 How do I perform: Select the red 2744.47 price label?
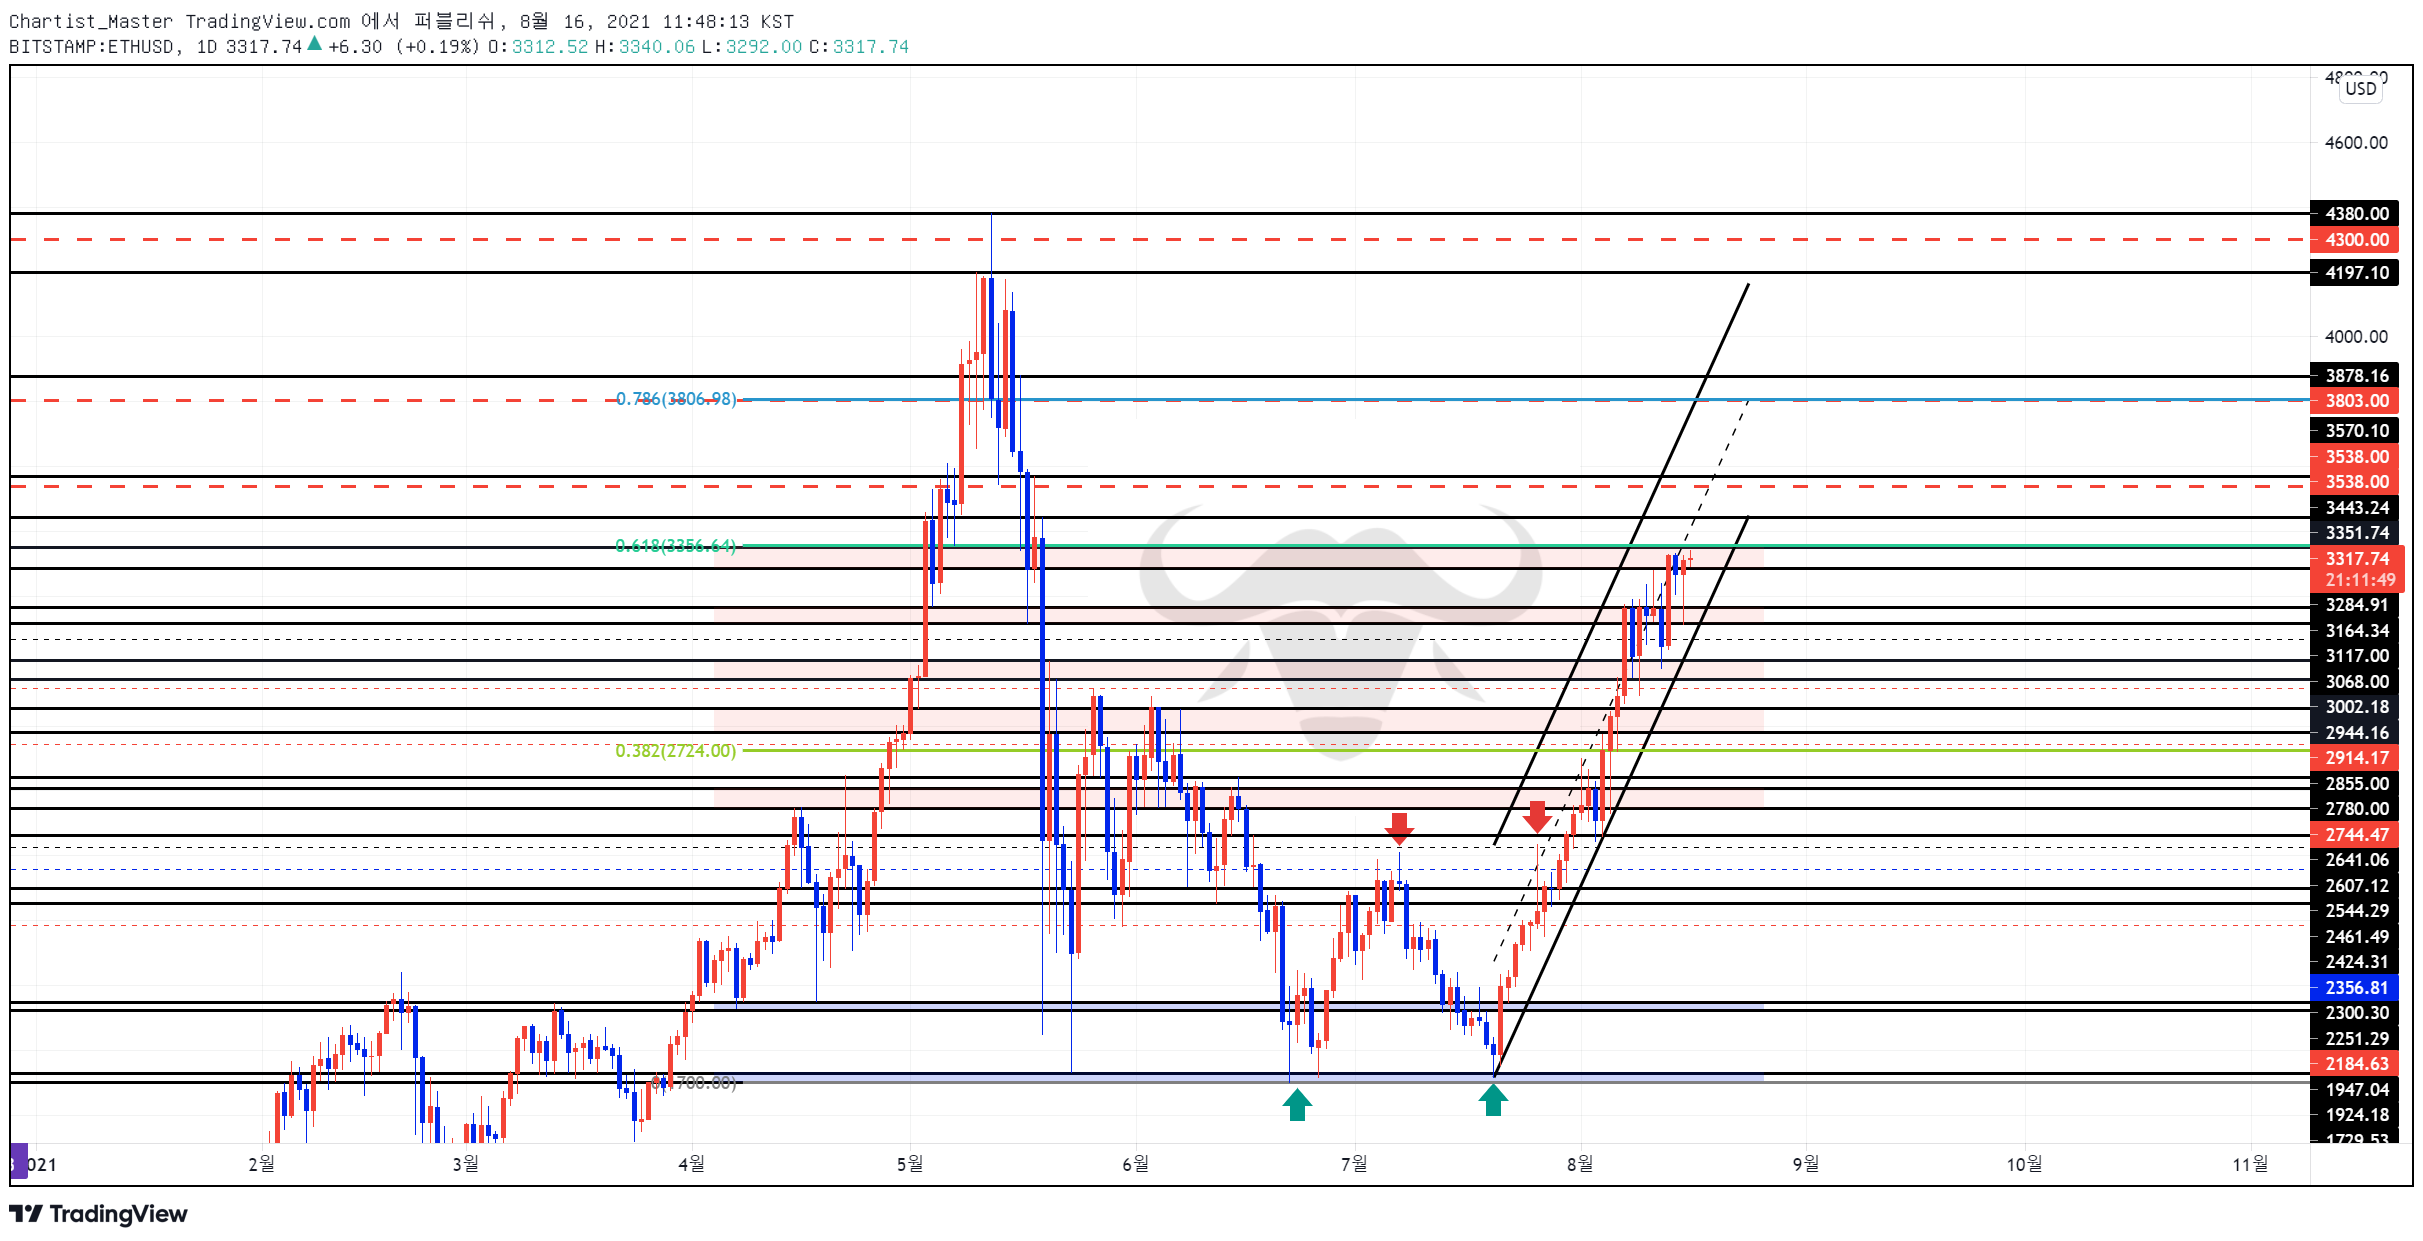pos(2354,834)
